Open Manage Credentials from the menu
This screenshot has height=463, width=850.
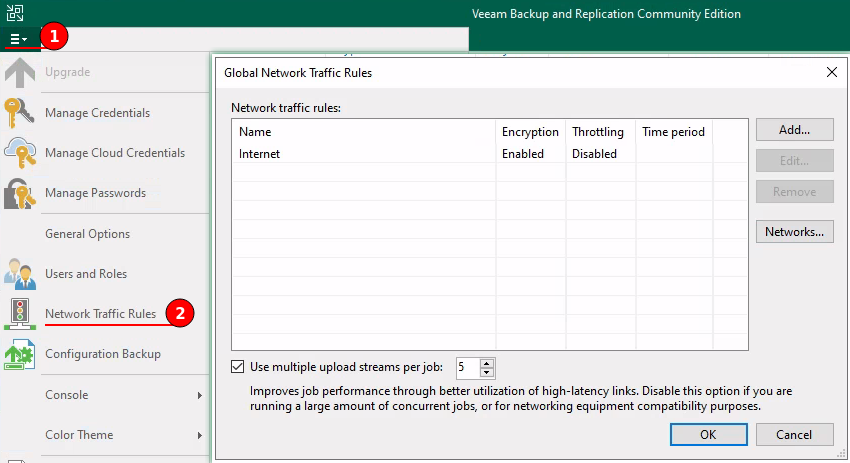[98, 113]
